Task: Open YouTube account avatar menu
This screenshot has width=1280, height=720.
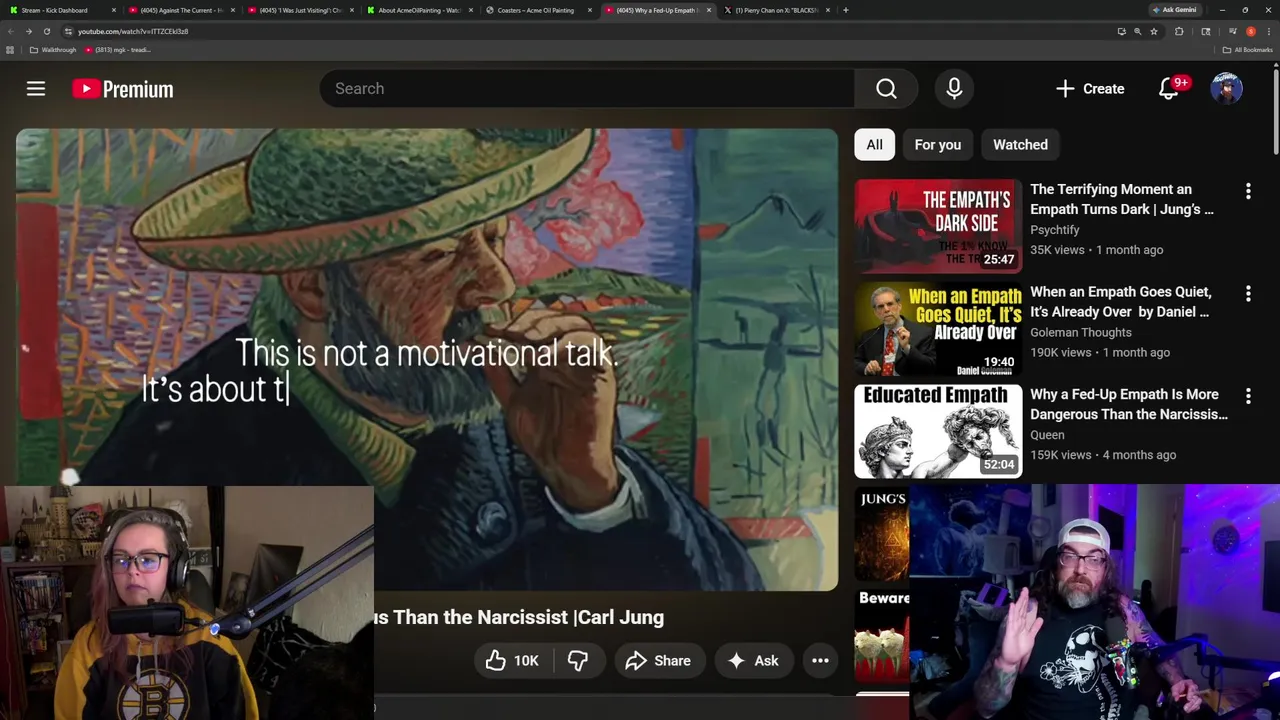Action: tap(1226, 89)
